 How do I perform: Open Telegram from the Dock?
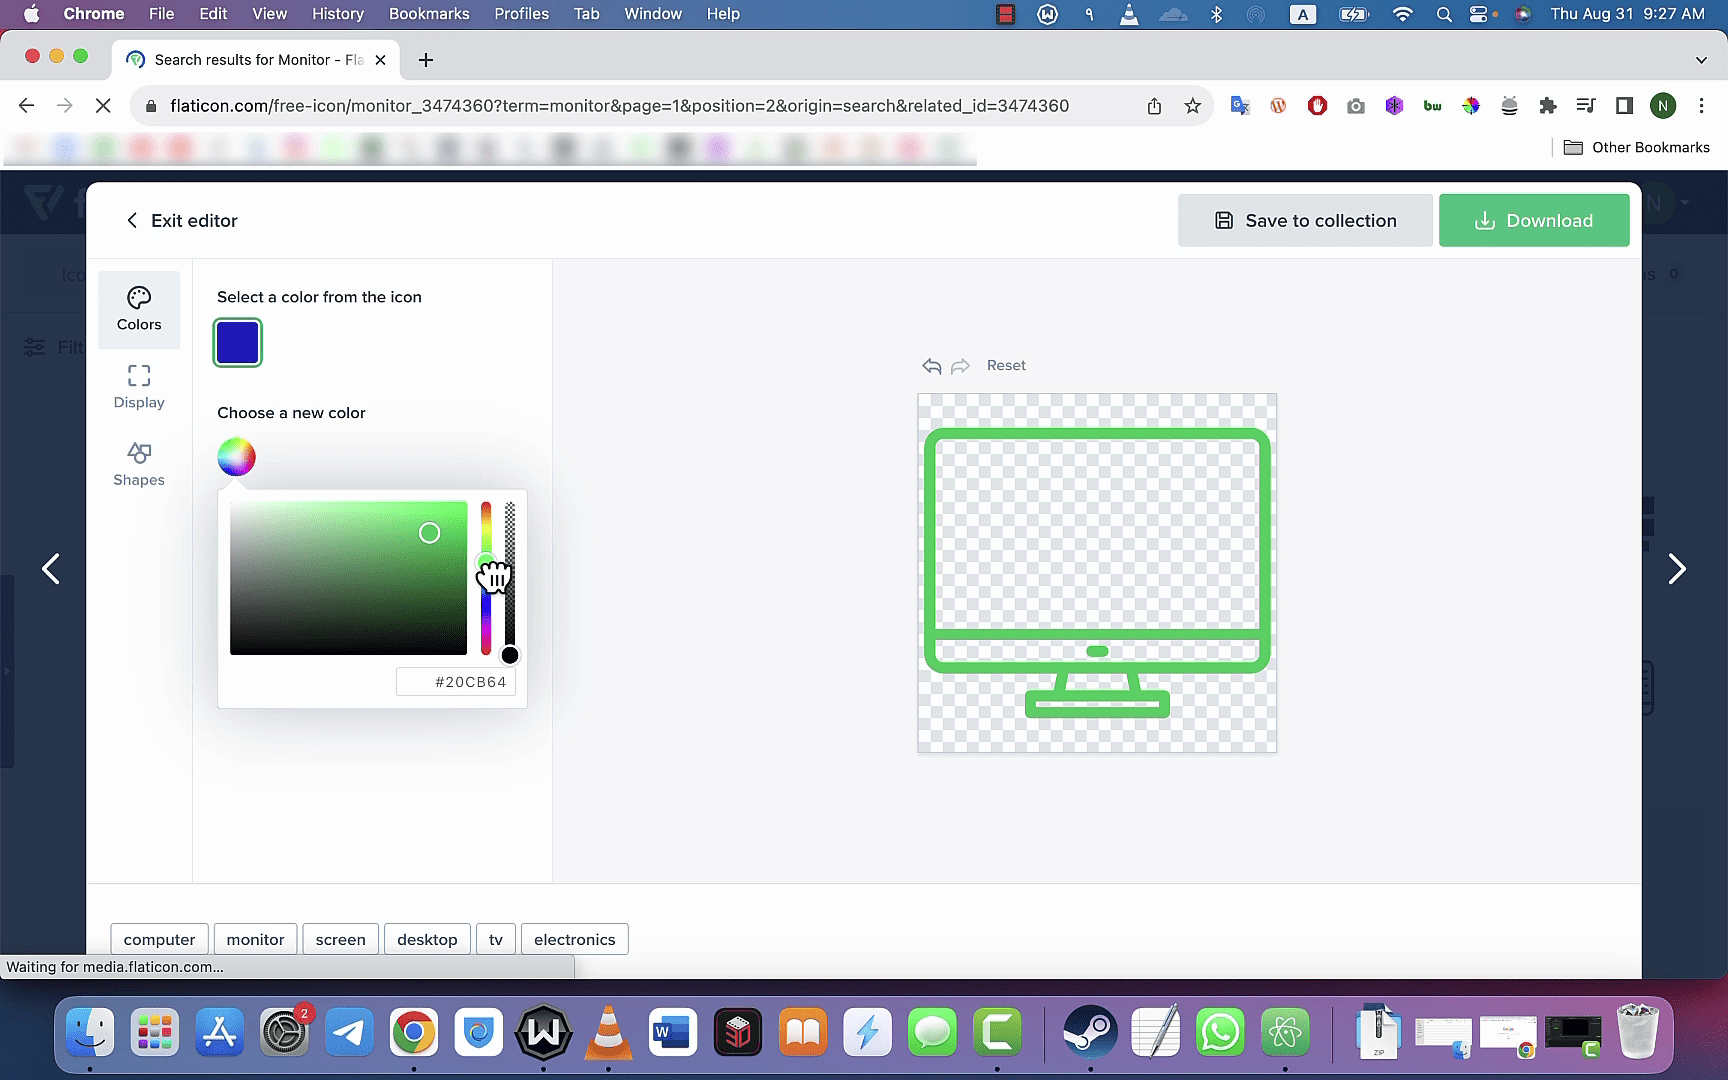[349, 1032]
